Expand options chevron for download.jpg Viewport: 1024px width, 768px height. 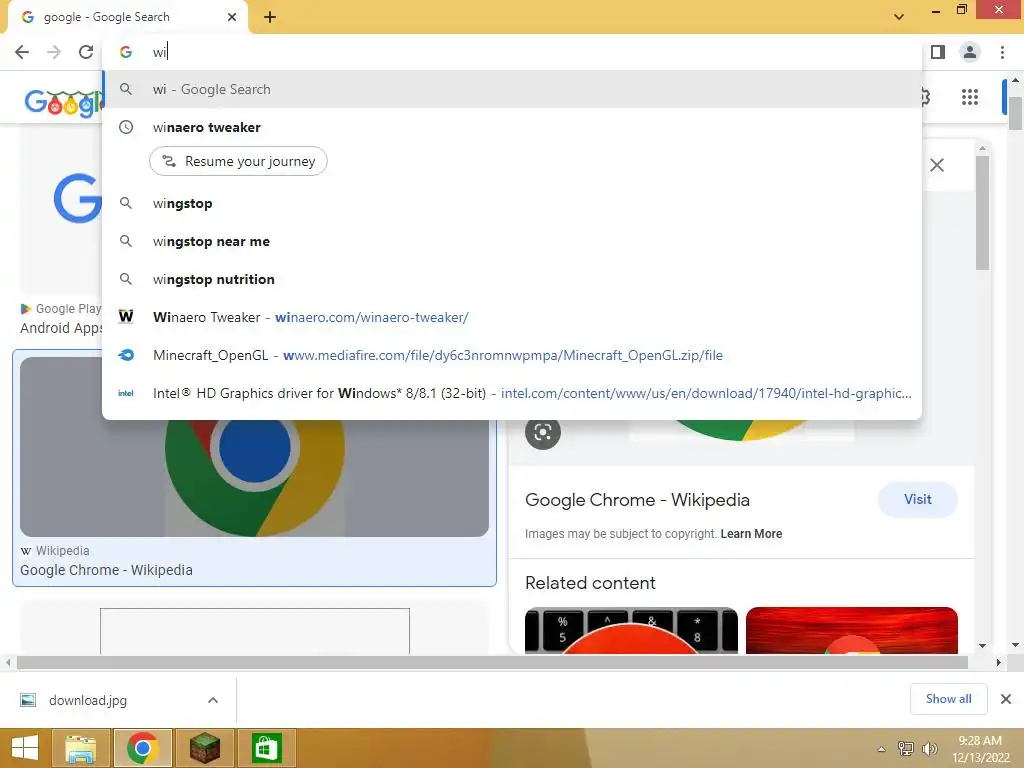[213, 700]
